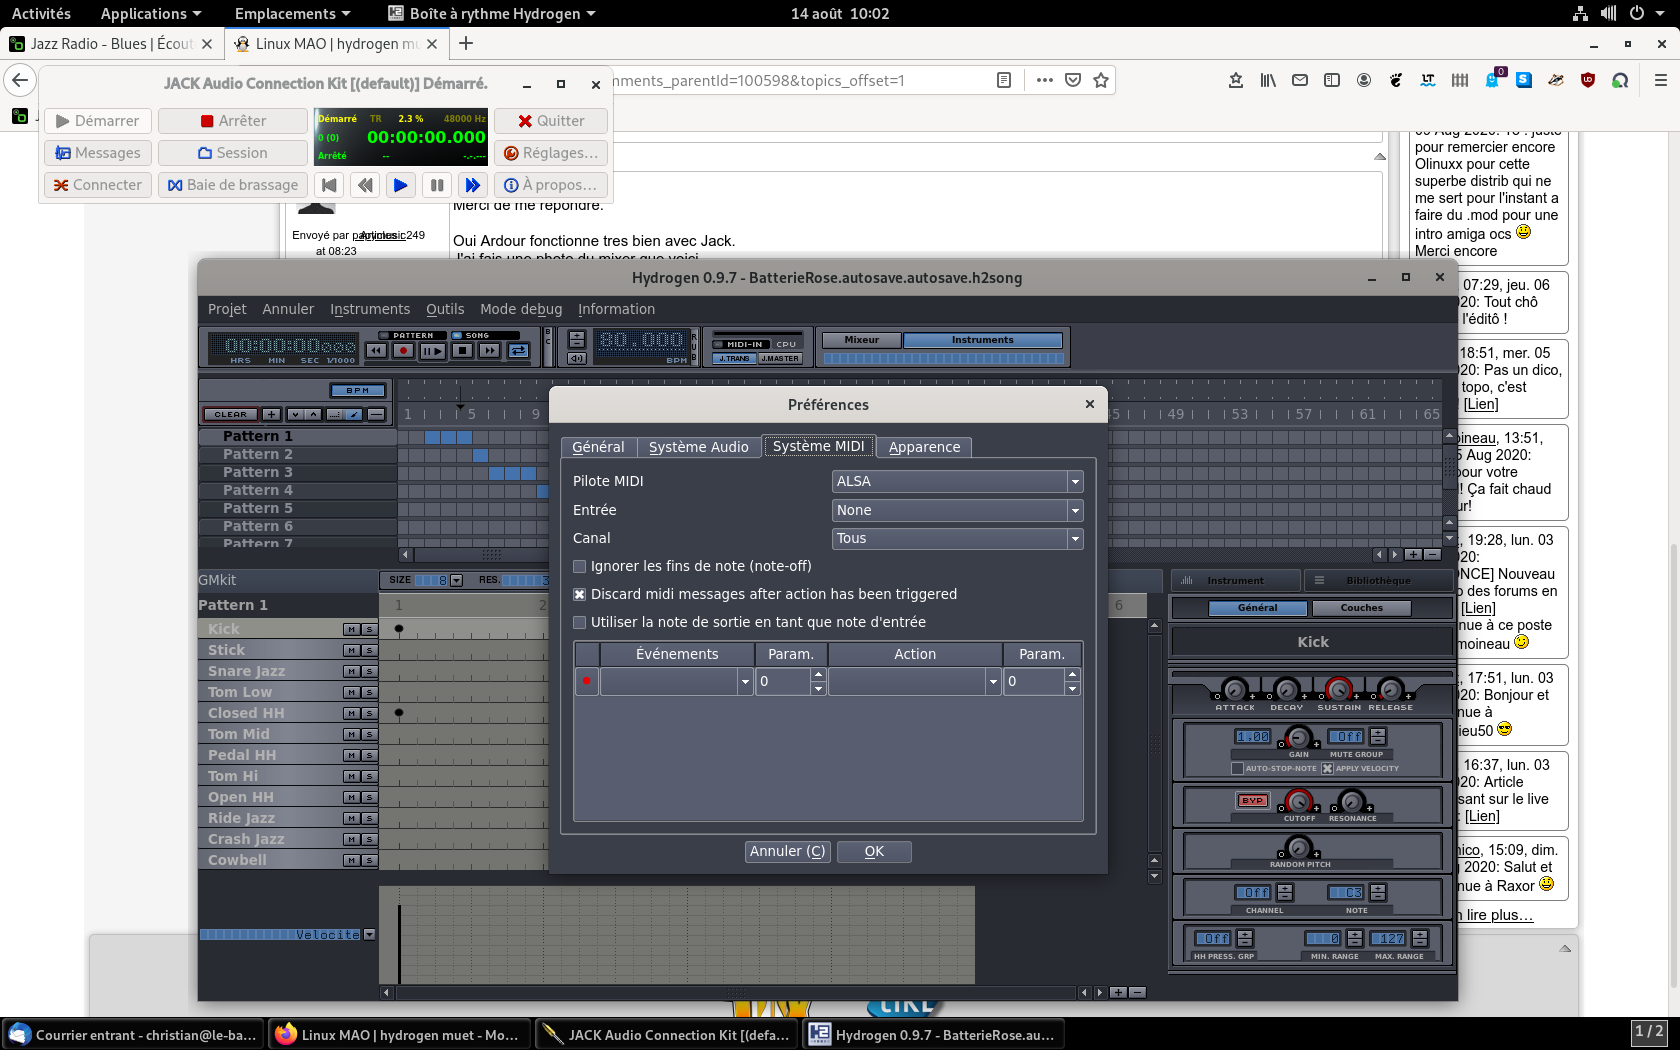
Task: Expand the Entrée MIDI input dropdown
Action: point(957,510)
